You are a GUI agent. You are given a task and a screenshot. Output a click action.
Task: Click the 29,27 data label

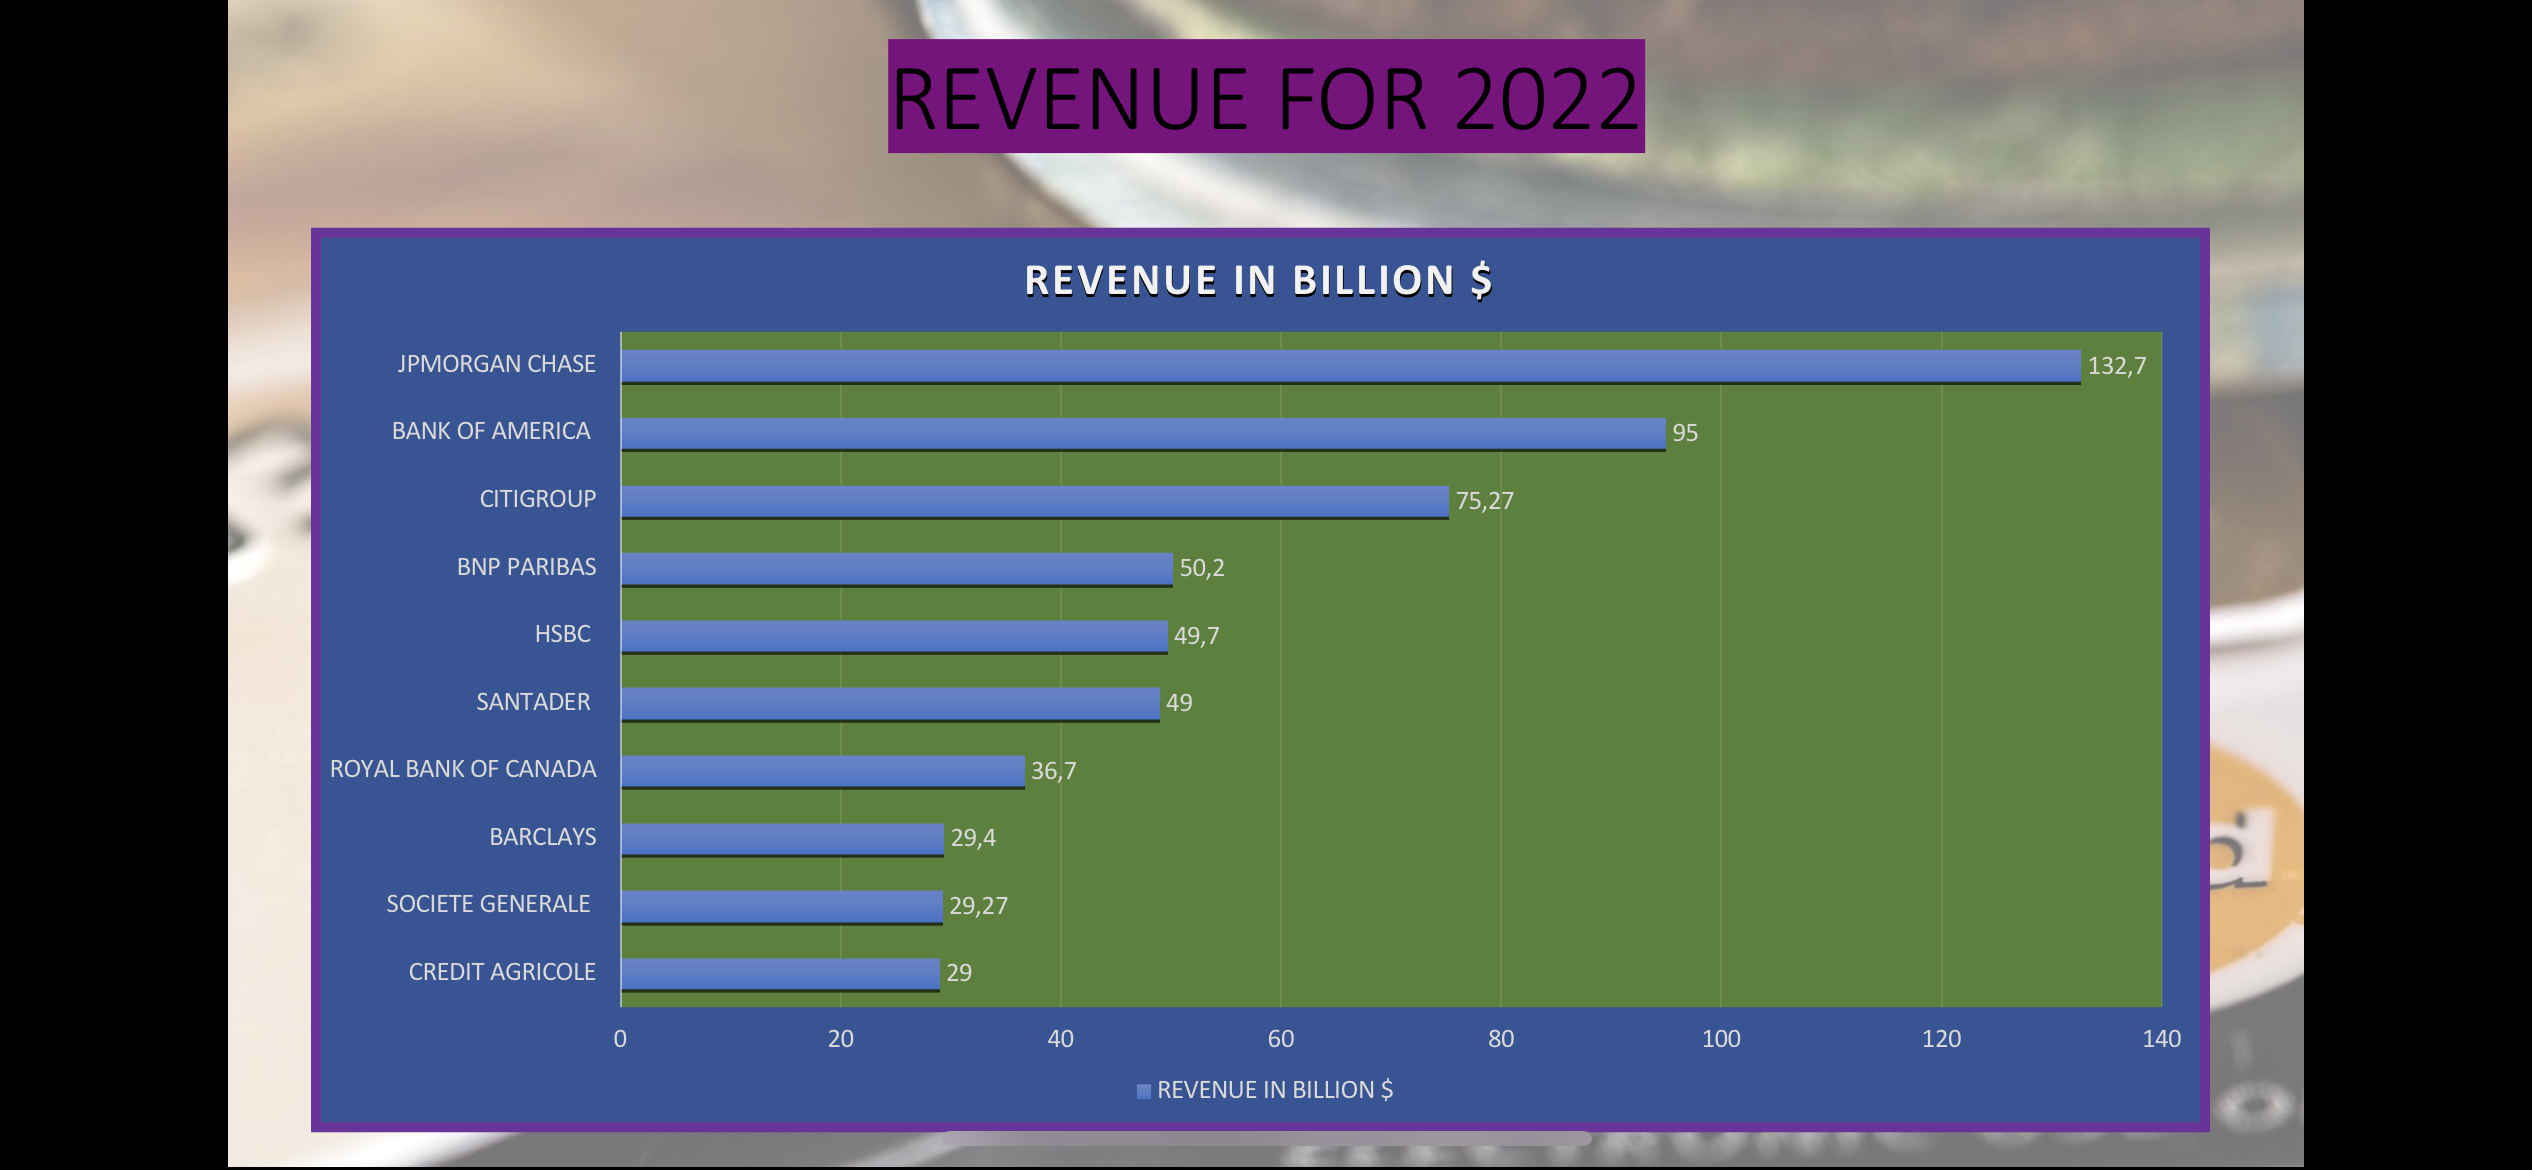pyautogui.click(x=979, y=906)
